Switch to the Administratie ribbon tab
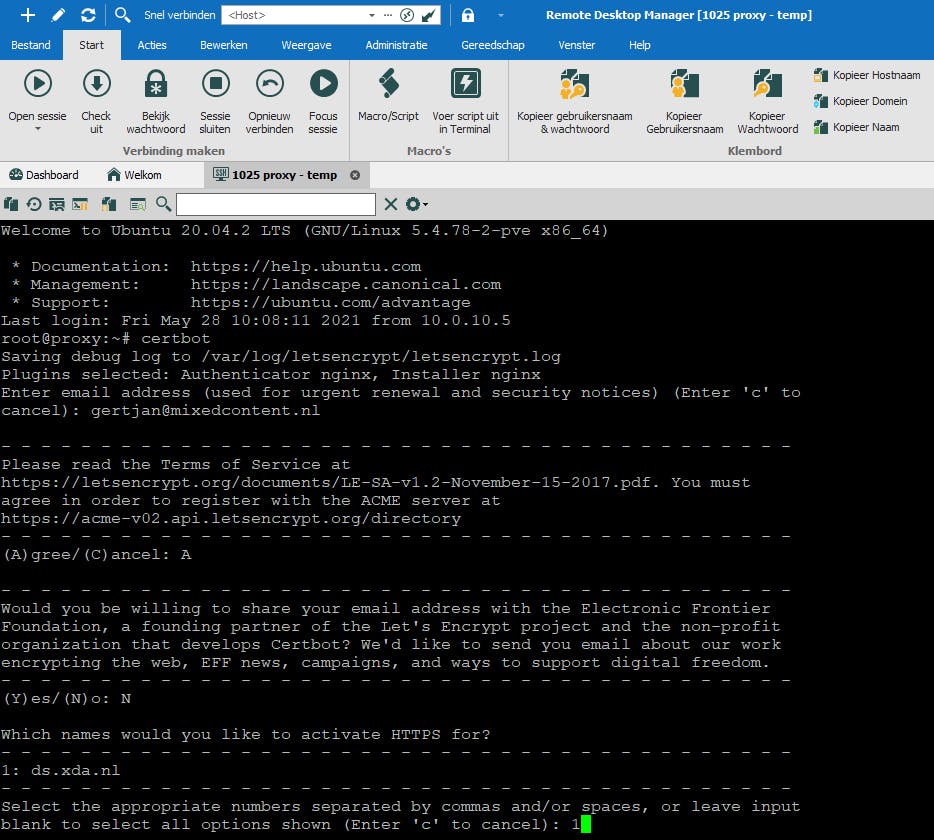This screenshot has width=934, height=840. (x=396, y=45)
